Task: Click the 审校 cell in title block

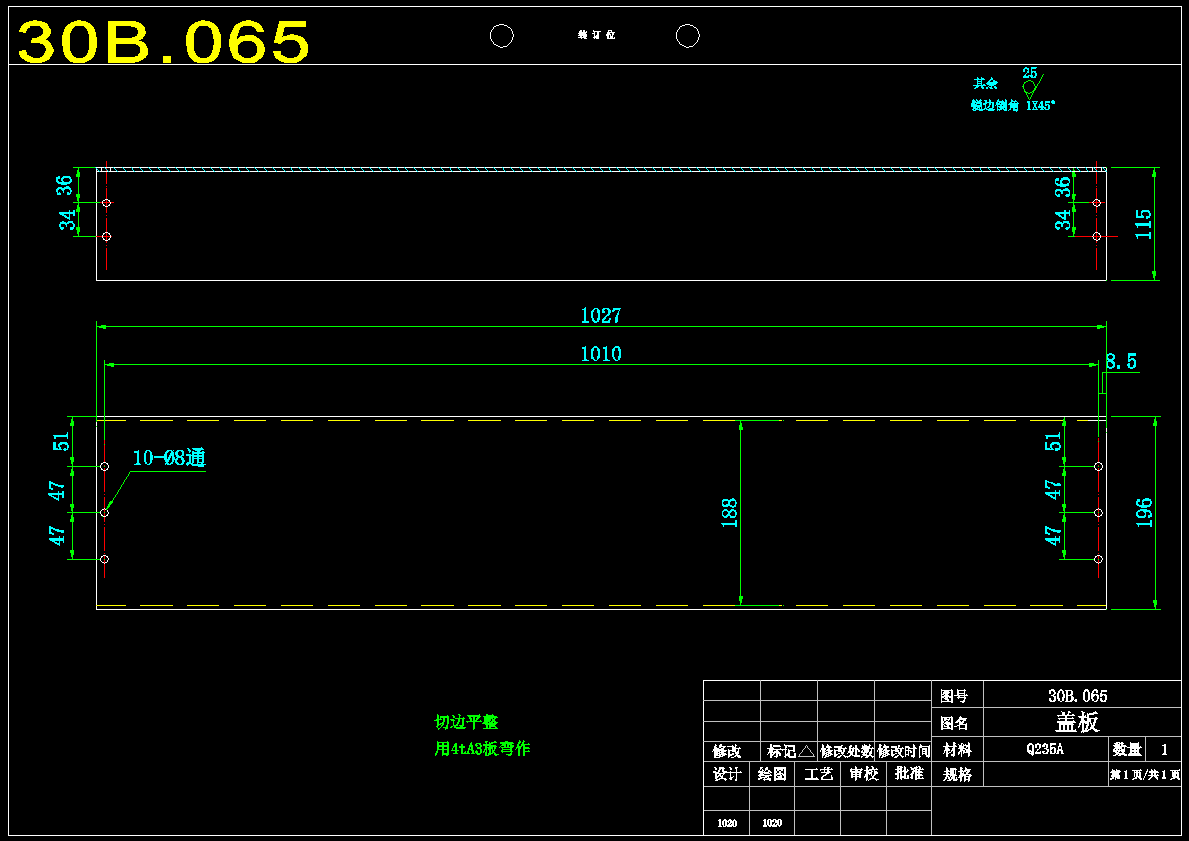Action: (x=863, y=774)
